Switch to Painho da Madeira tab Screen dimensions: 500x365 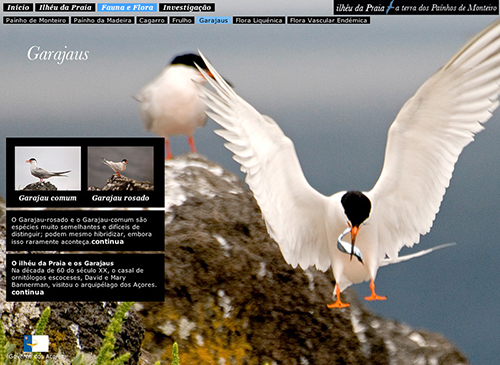(x=103, y=20)
